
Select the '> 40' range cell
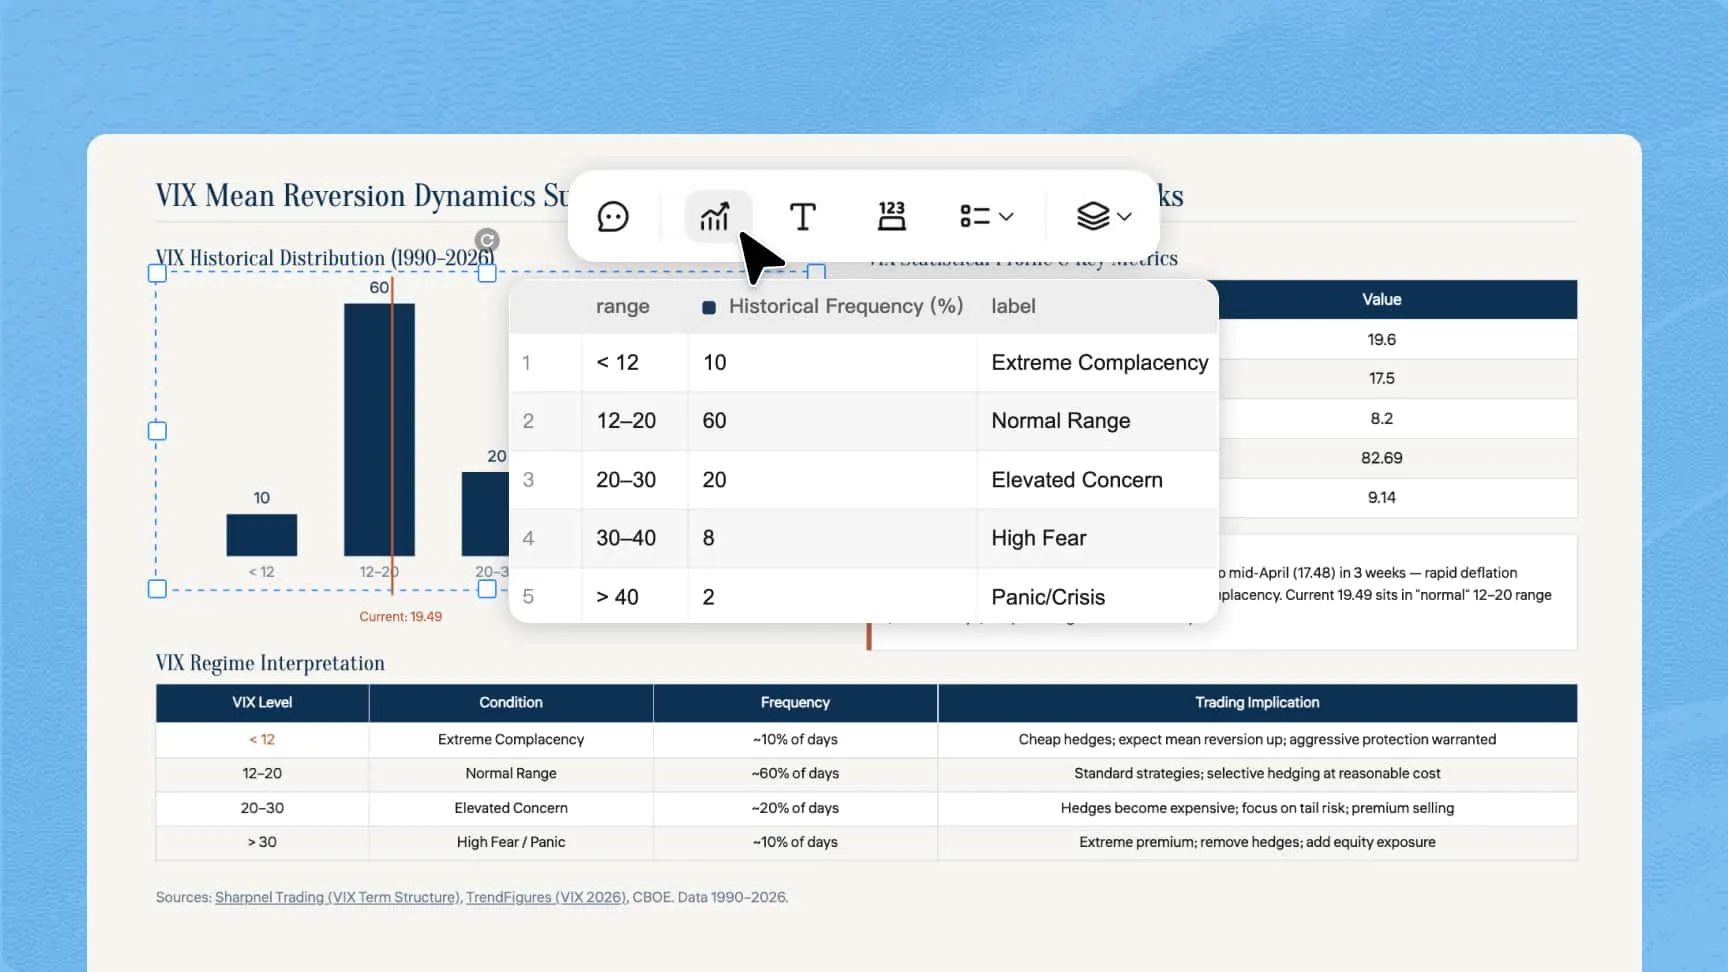tap(634, 597)
